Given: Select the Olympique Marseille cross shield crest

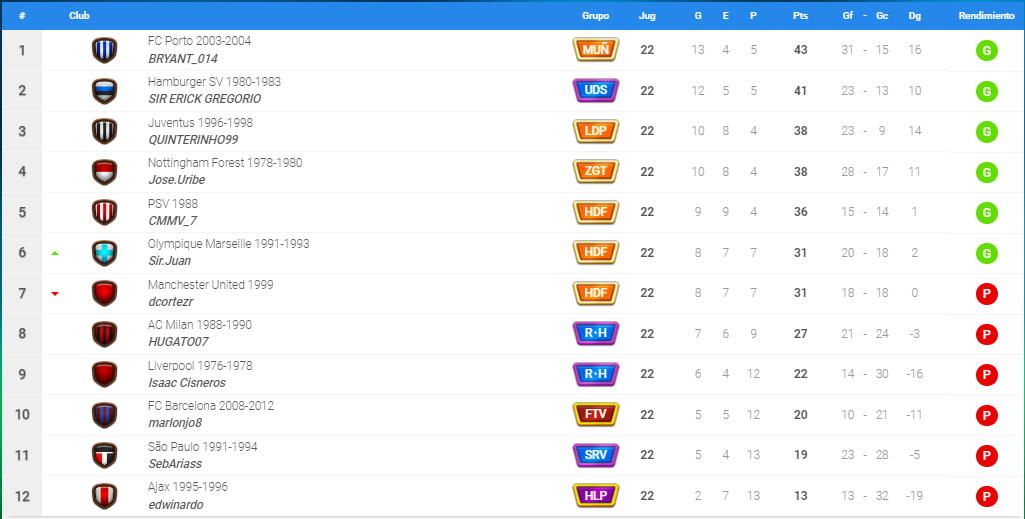Looking at the screenshot, I should point(105,253).
